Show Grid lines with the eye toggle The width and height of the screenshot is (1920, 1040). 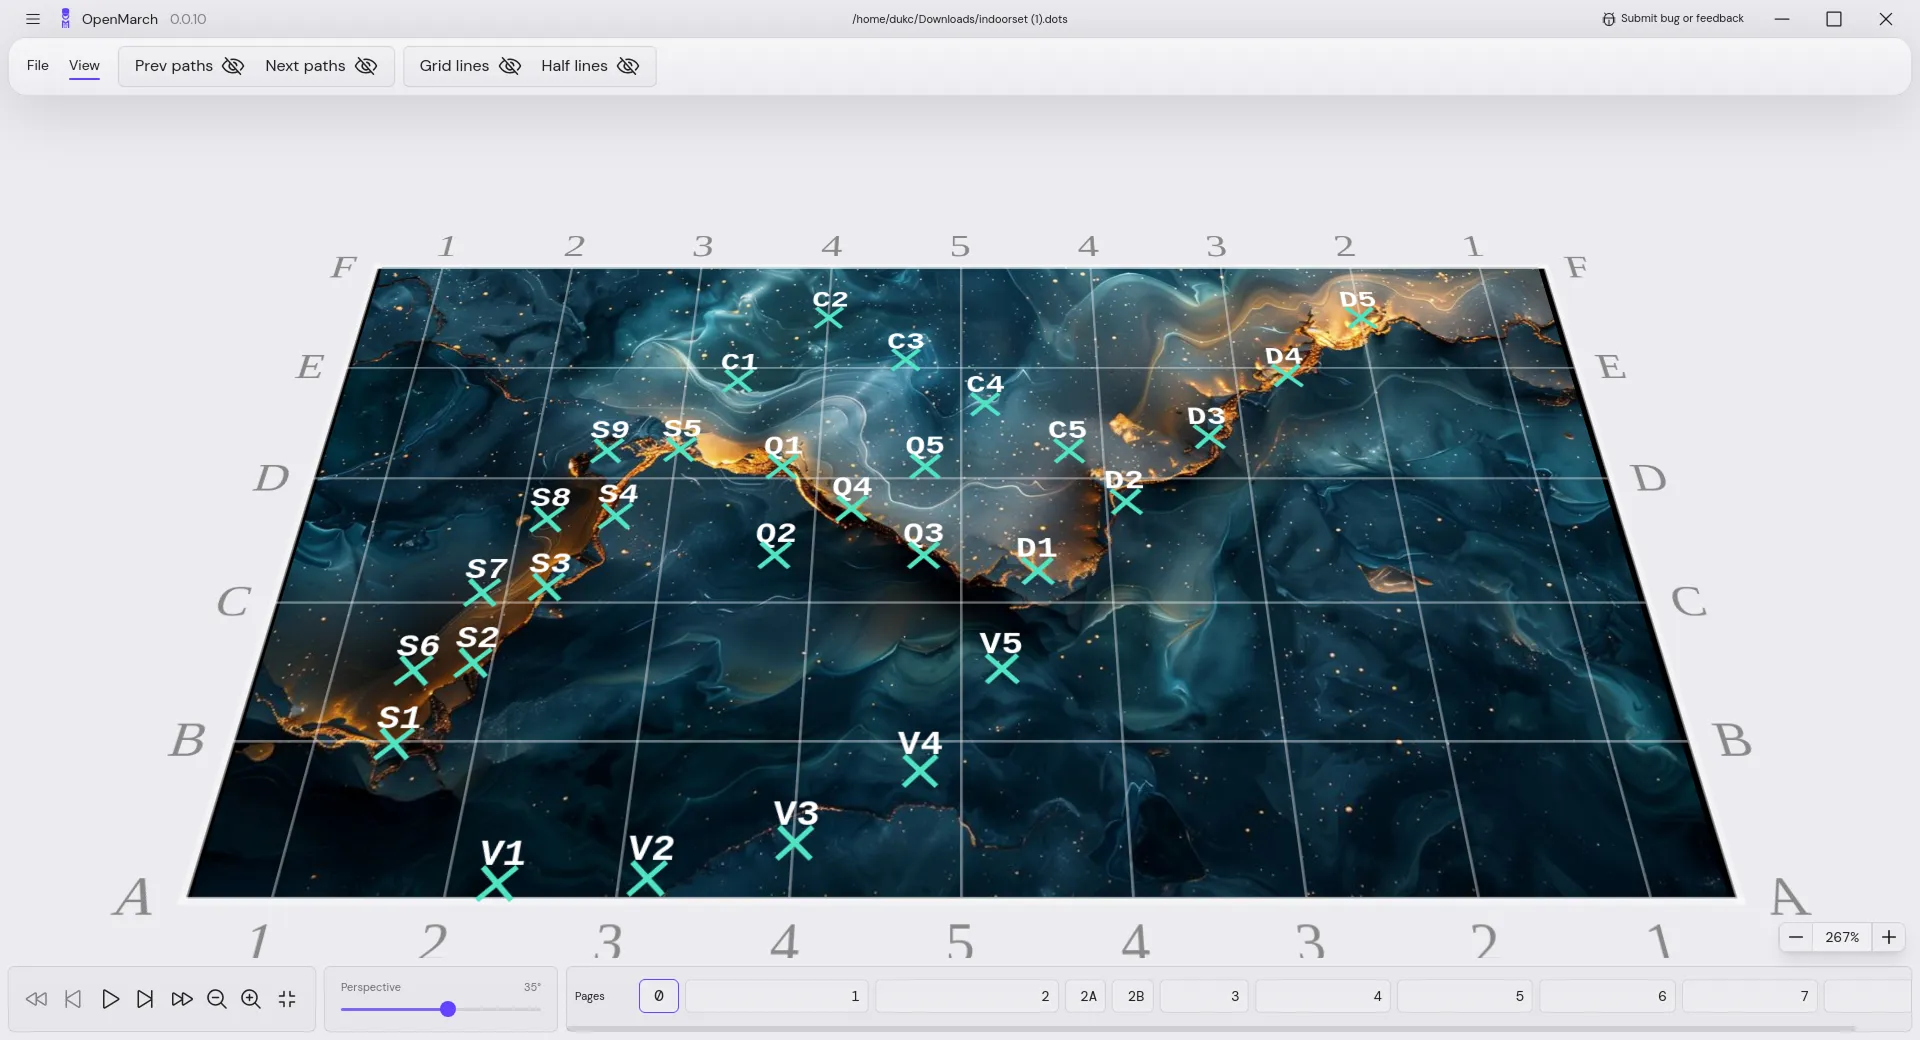point(510,66)
